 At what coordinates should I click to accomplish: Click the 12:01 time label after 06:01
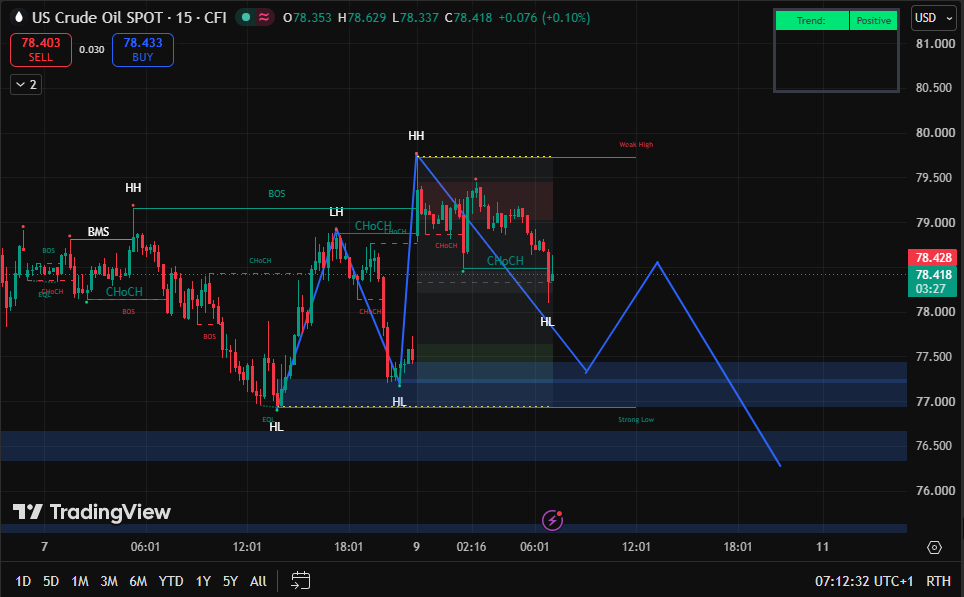point(247,547)
